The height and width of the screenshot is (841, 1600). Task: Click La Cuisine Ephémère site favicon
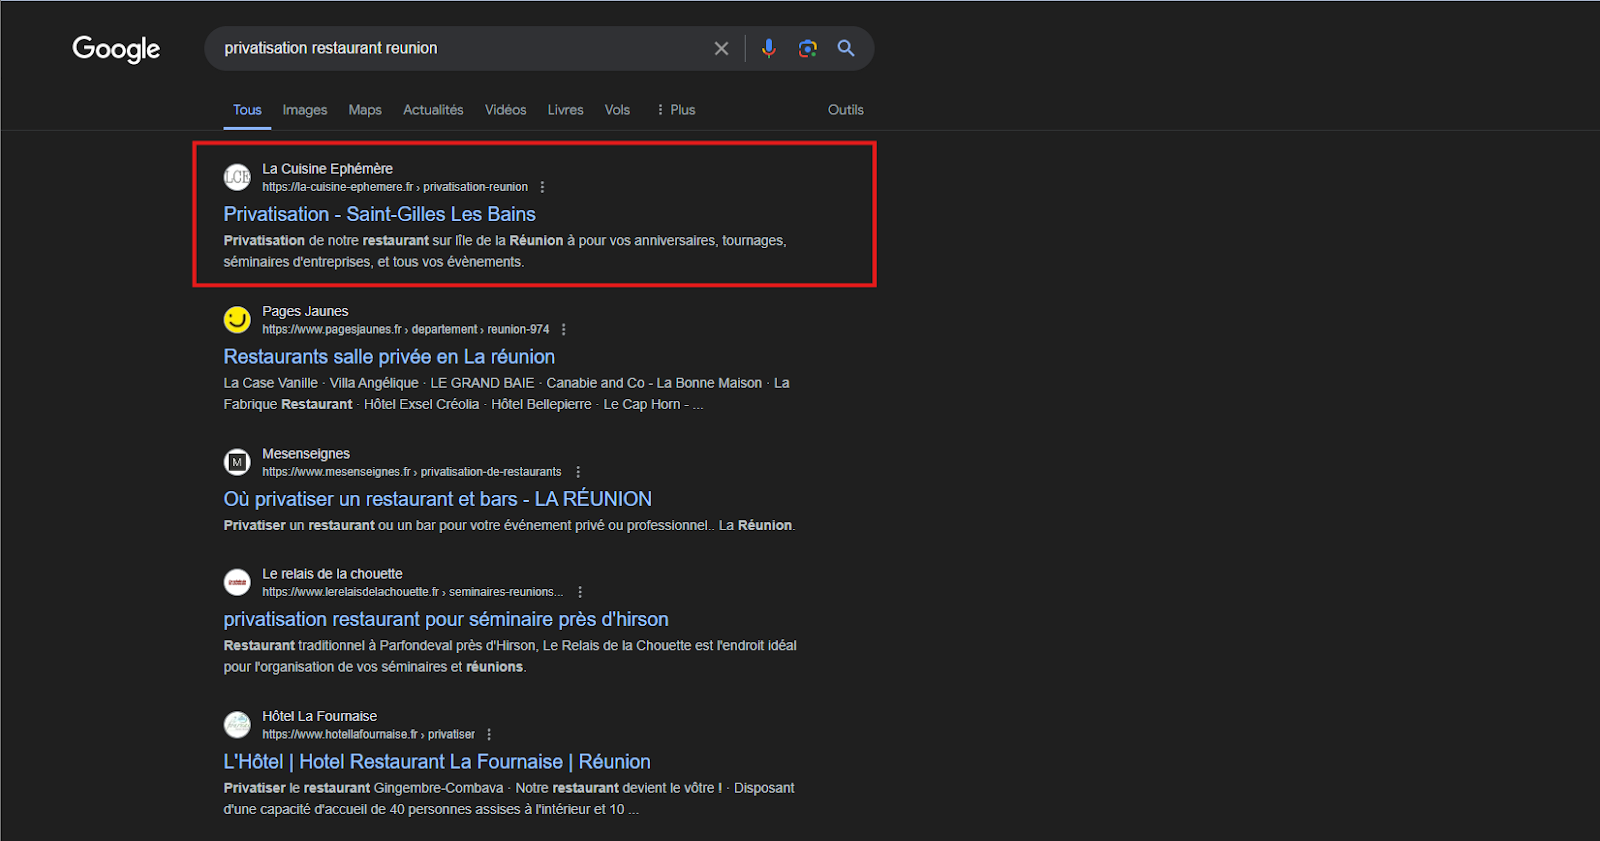pyautogui.click(x=237, y=177)
